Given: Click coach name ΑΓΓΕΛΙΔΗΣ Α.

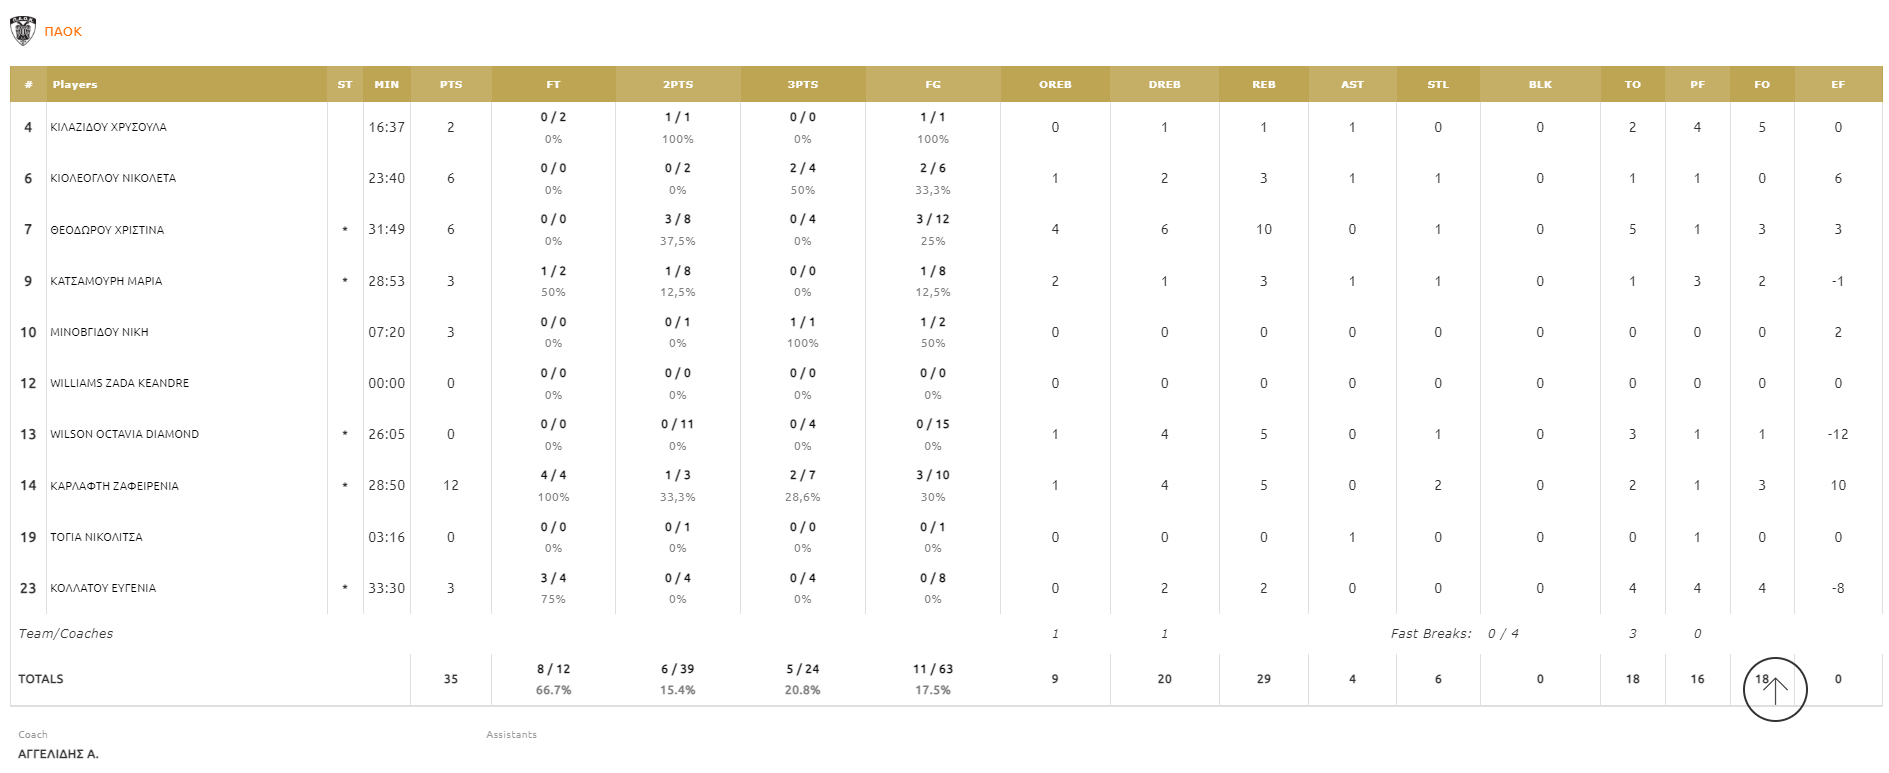Looking at the screenshot, I should tap(58, 754).
